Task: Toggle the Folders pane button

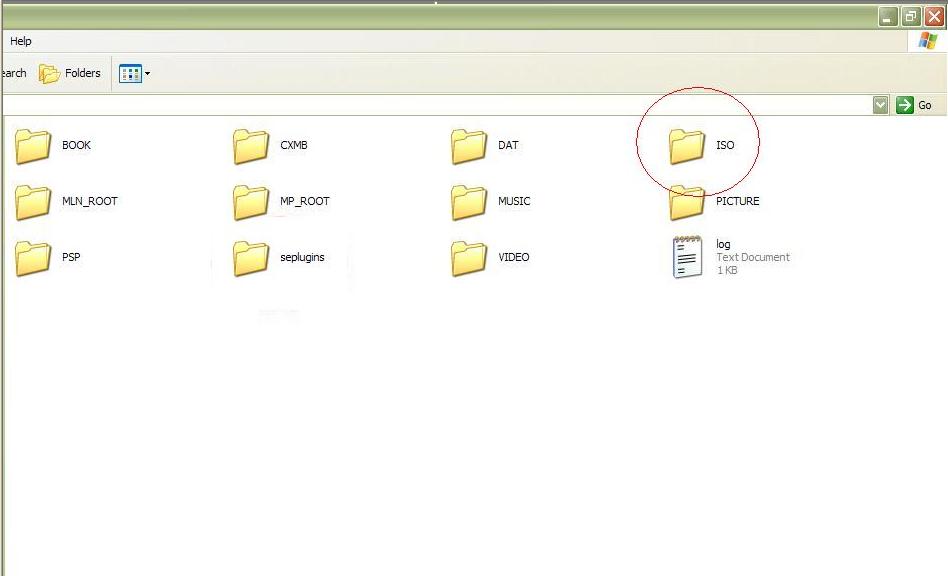Action: pyautogui.click(x=70, y=73)
